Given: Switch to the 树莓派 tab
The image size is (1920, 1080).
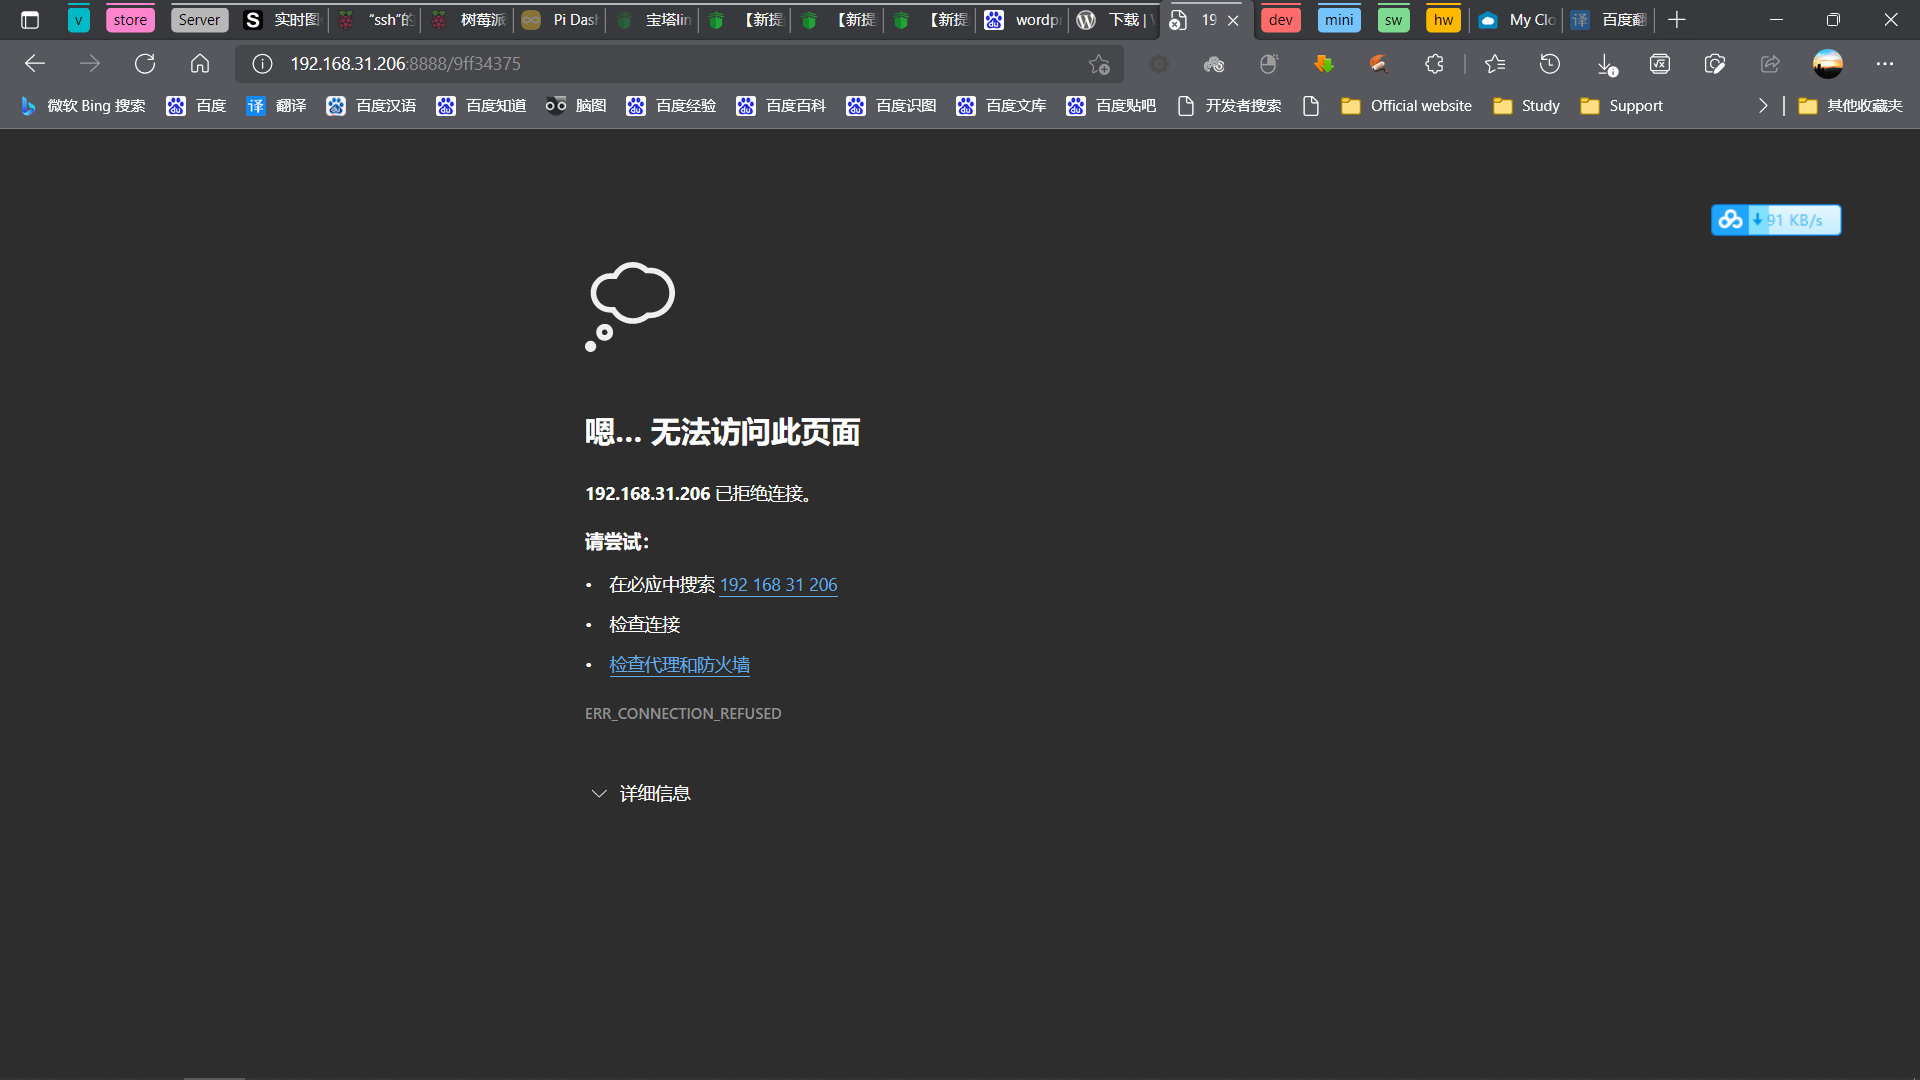Looking at the screenshot, I should (468, 20).
